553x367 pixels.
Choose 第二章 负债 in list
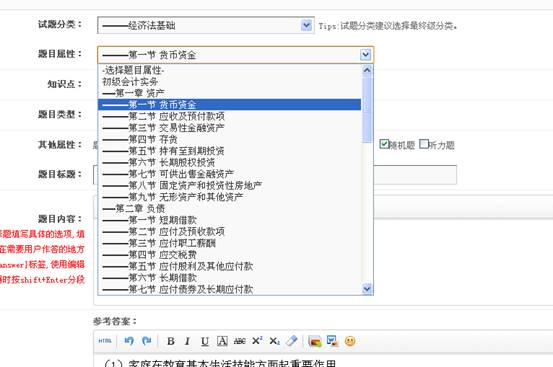[x=230, y=208]
